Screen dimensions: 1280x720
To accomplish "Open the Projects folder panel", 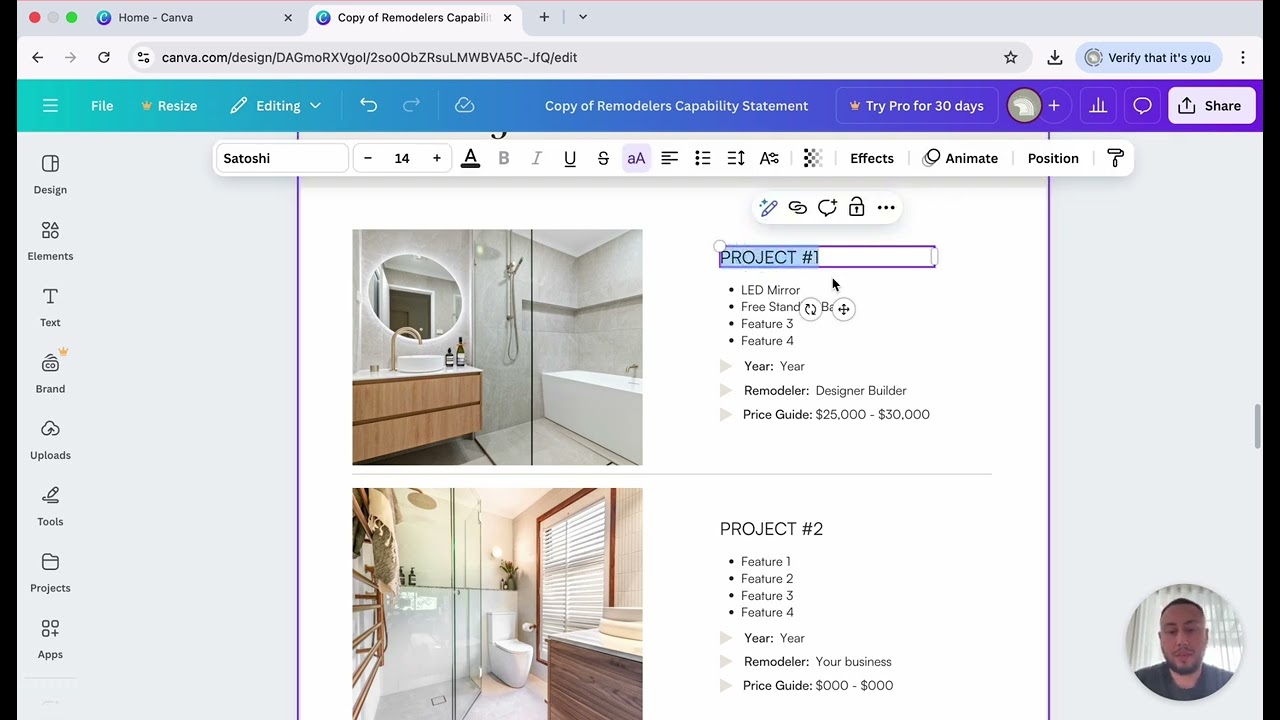I will (50, 573).
